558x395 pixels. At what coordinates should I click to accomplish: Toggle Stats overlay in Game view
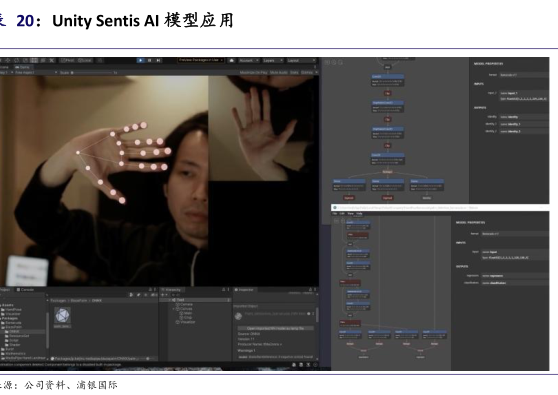coord(294,73)
